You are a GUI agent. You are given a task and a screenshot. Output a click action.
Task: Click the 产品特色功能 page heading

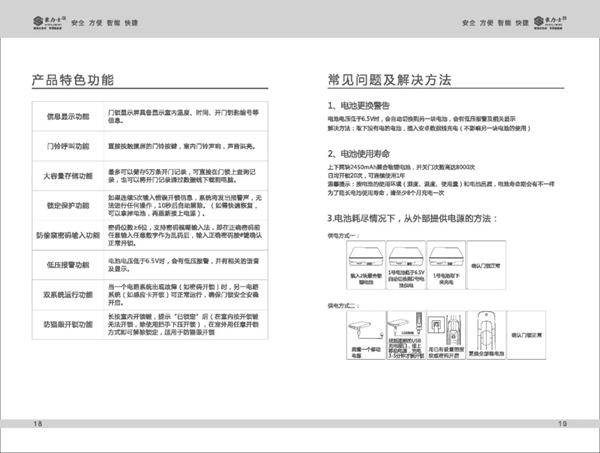click(73, 80)
